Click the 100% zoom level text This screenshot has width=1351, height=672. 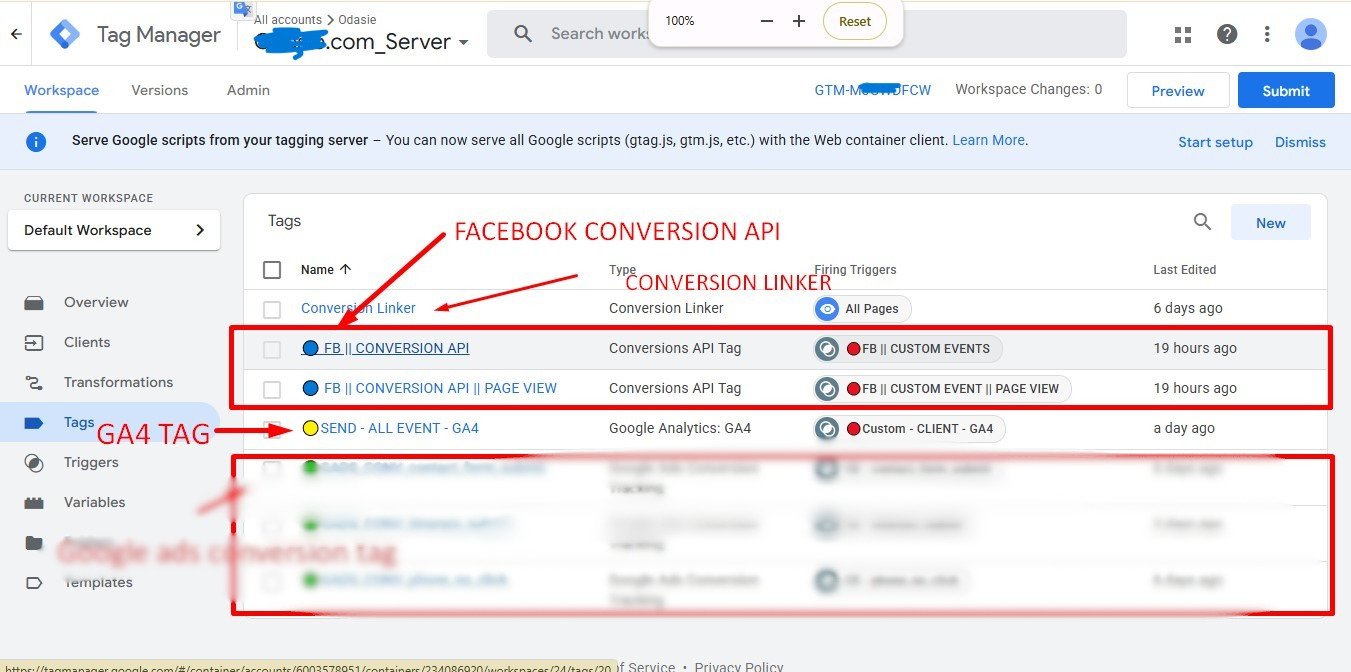[680, 21]
